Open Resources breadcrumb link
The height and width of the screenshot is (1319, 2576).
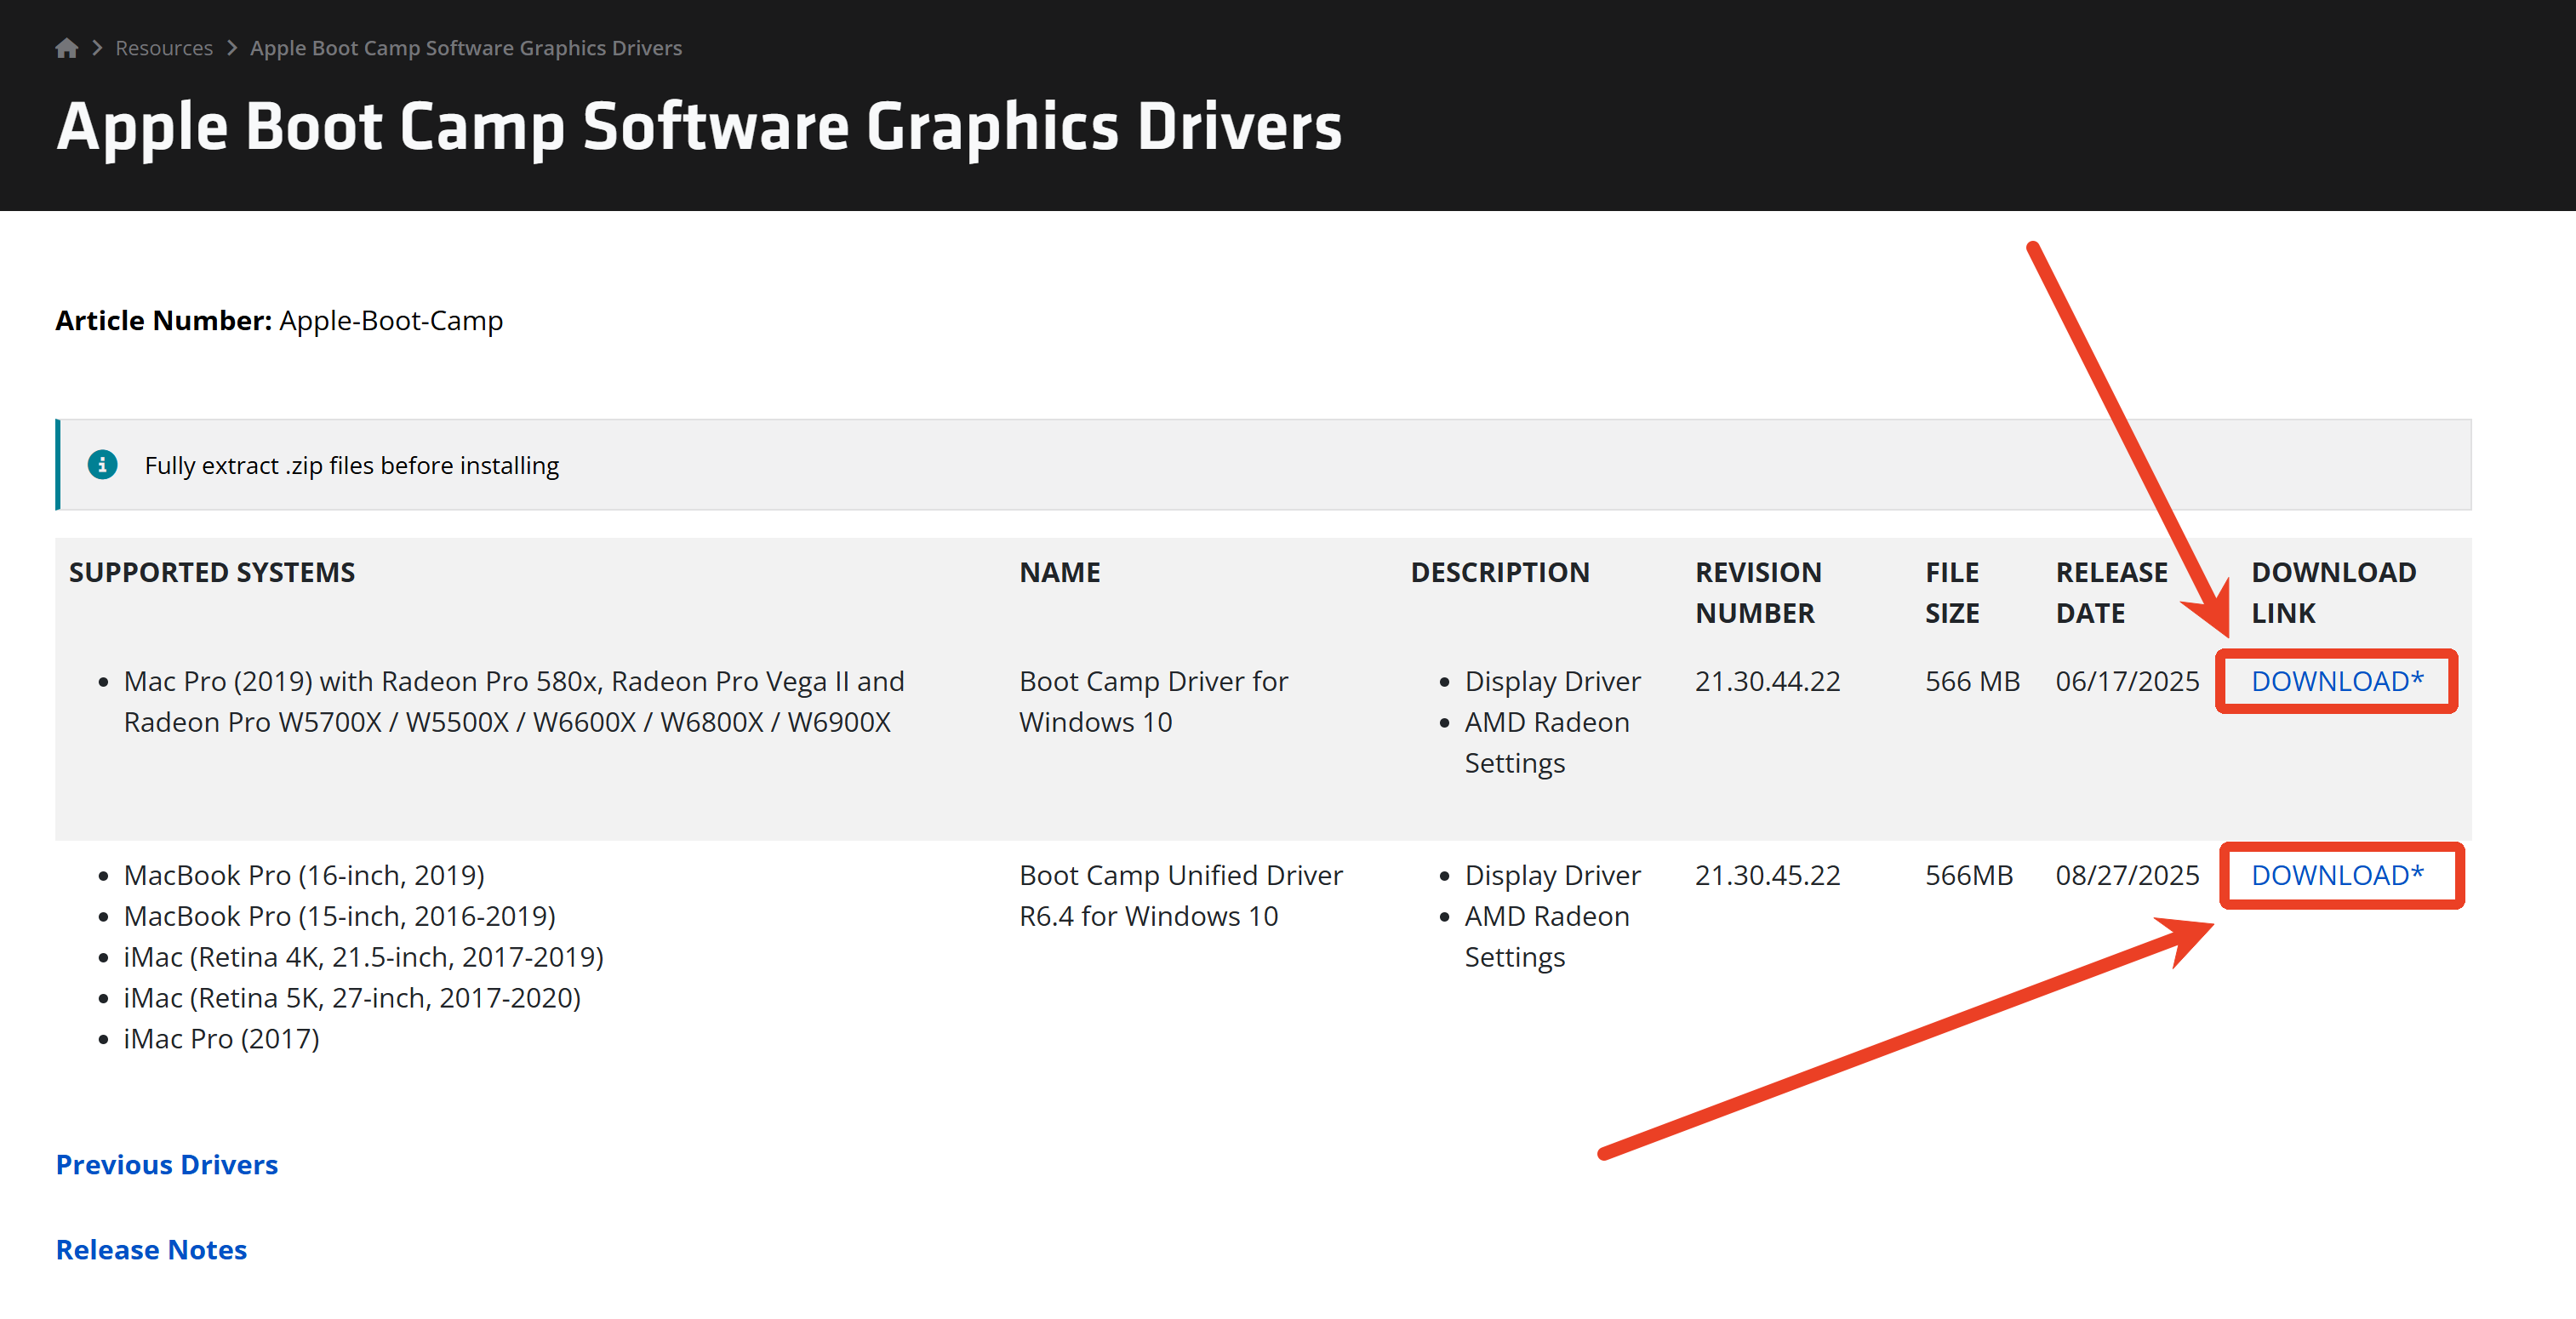pyautogui.click(x=164, y=48)
